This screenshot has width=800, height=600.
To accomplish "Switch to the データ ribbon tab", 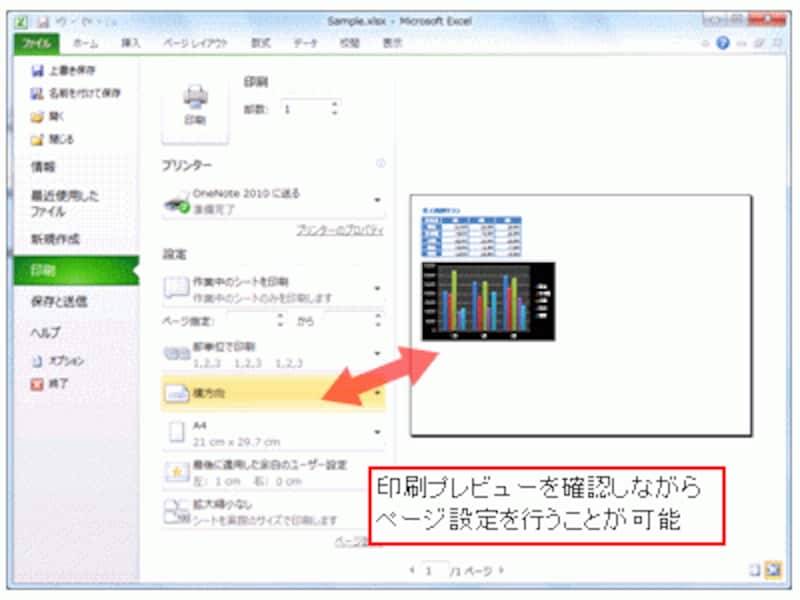I will click(x=305, y=43).
